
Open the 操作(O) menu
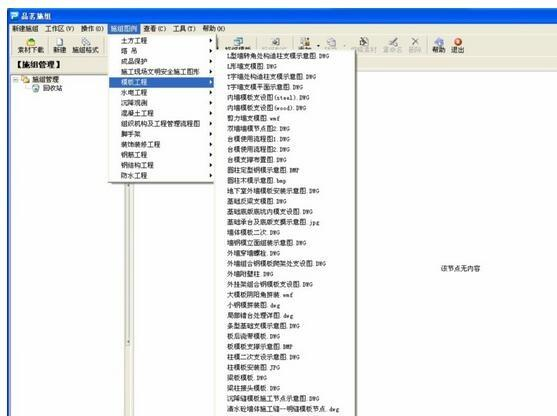[x=92, y=28]
